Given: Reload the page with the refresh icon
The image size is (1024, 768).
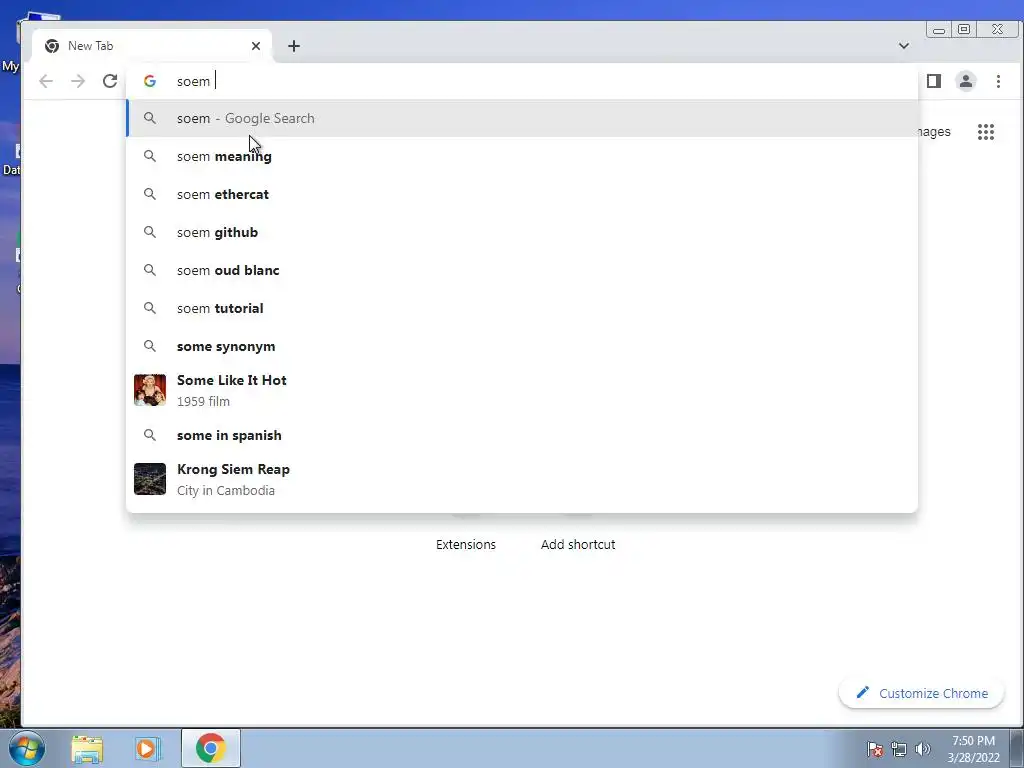Looking at the screenshot, I should point(110,81).
